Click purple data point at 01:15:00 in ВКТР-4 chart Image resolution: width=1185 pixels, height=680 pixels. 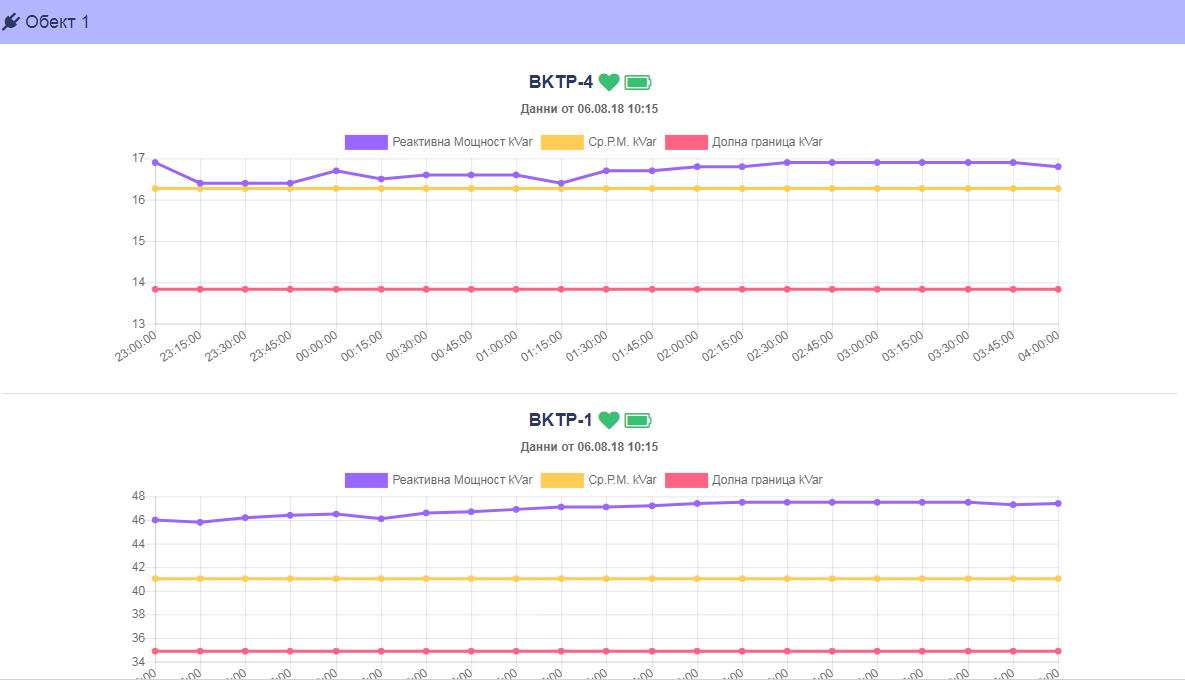tap(562, 183)
